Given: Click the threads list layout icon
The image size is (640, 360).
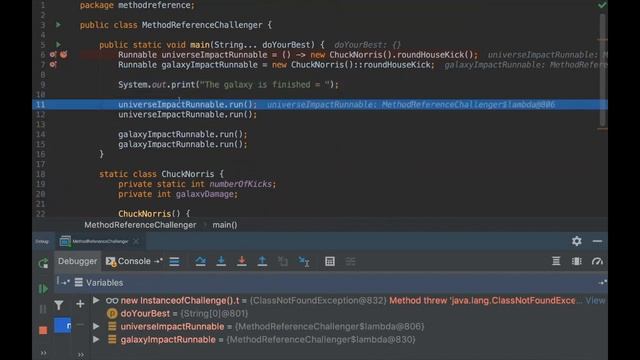Looking at the screenshot, I should [556, 261].
